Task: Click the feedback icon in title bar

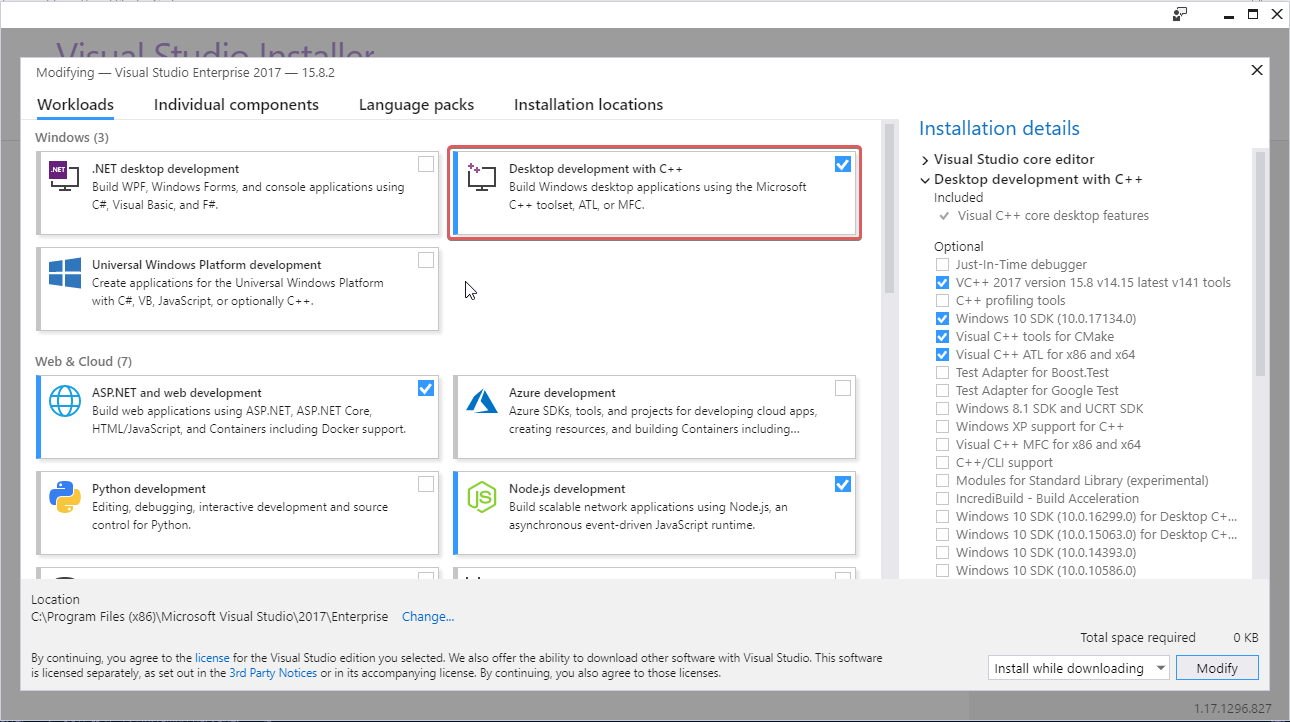Action: (1180, 14)
